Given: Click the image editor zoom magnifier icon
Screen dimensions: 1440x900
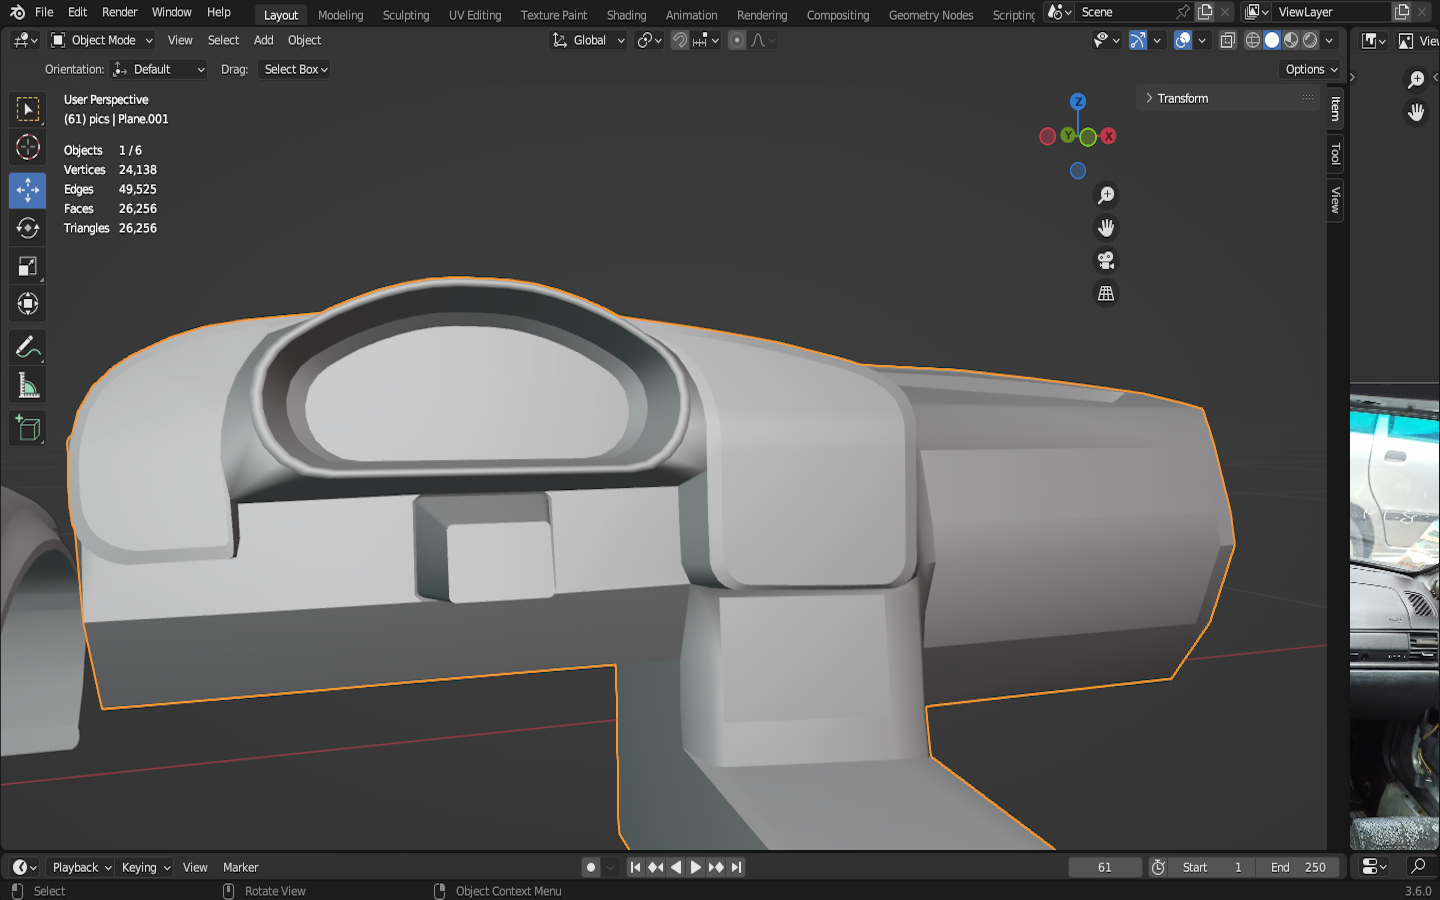Looking at the screenshot, I should coord(1416,79).
